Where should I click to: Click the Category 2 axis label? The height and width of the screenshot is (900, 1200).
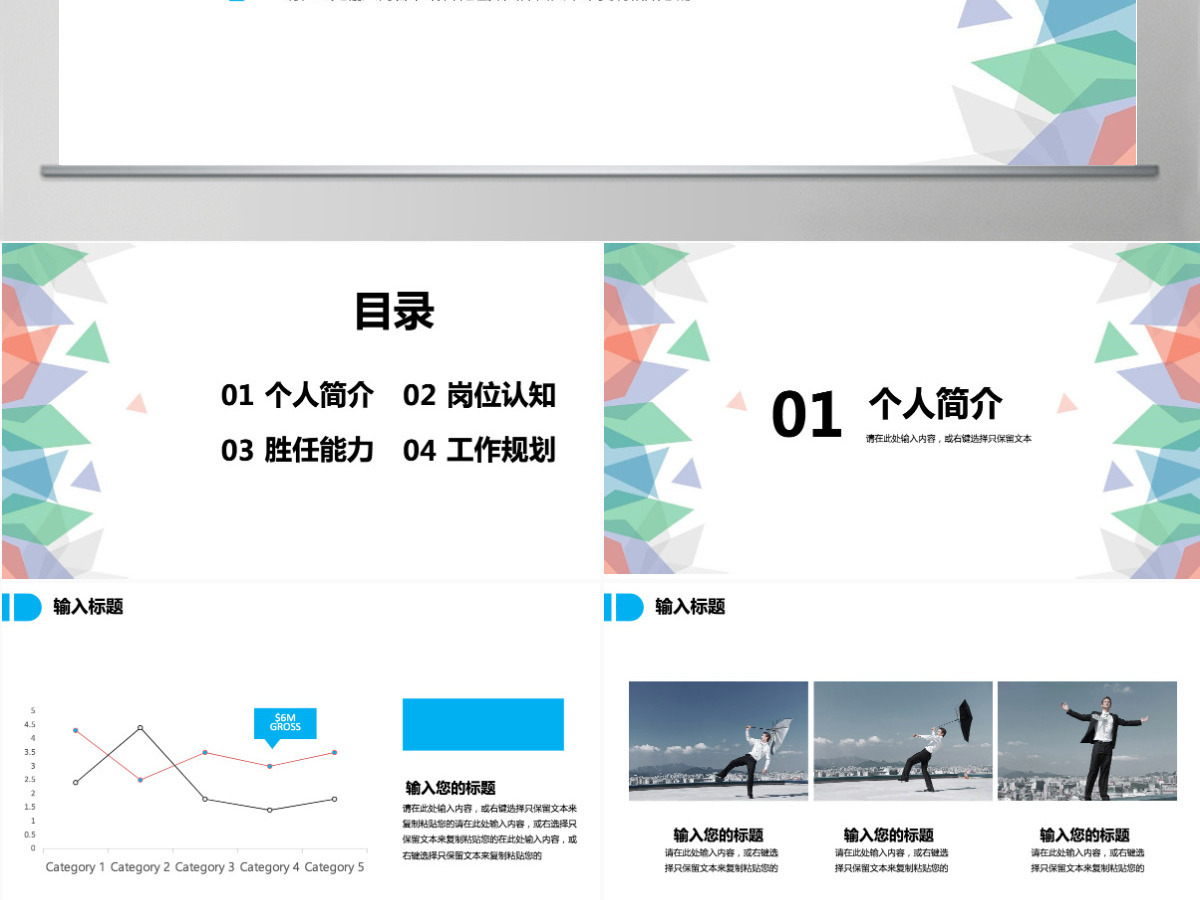click(140, 867)
